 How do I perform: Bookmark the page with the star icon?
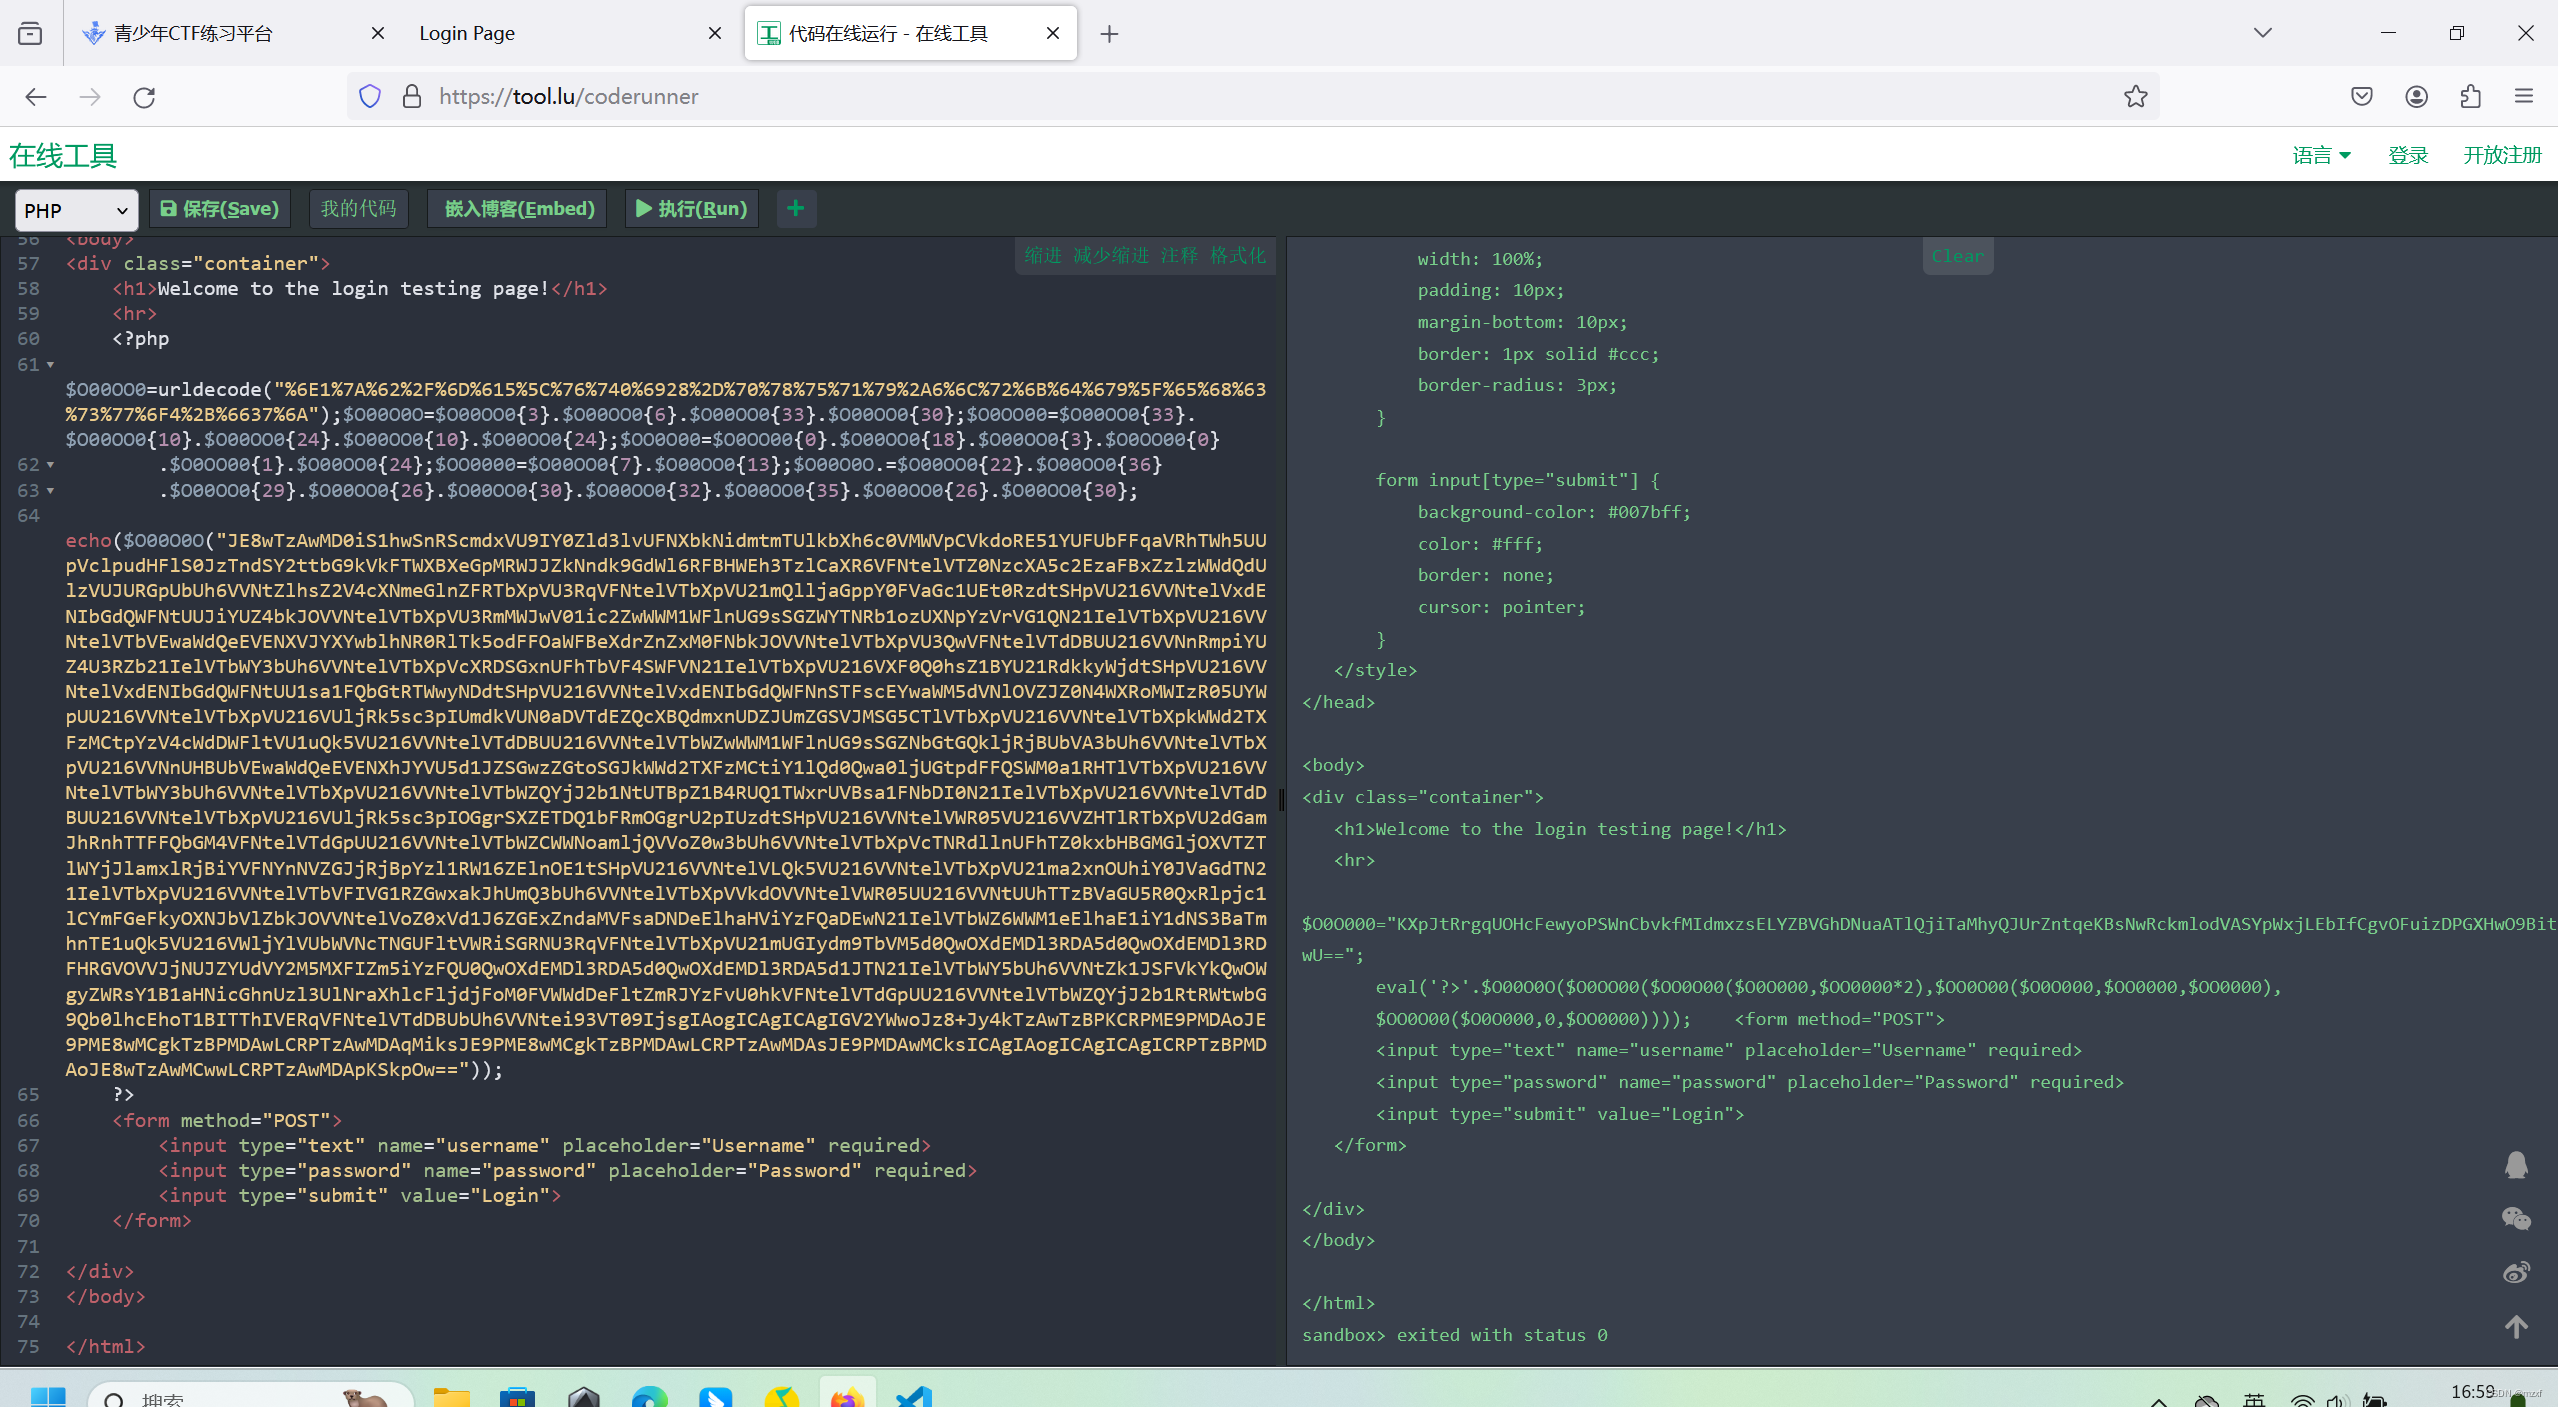2134,96
